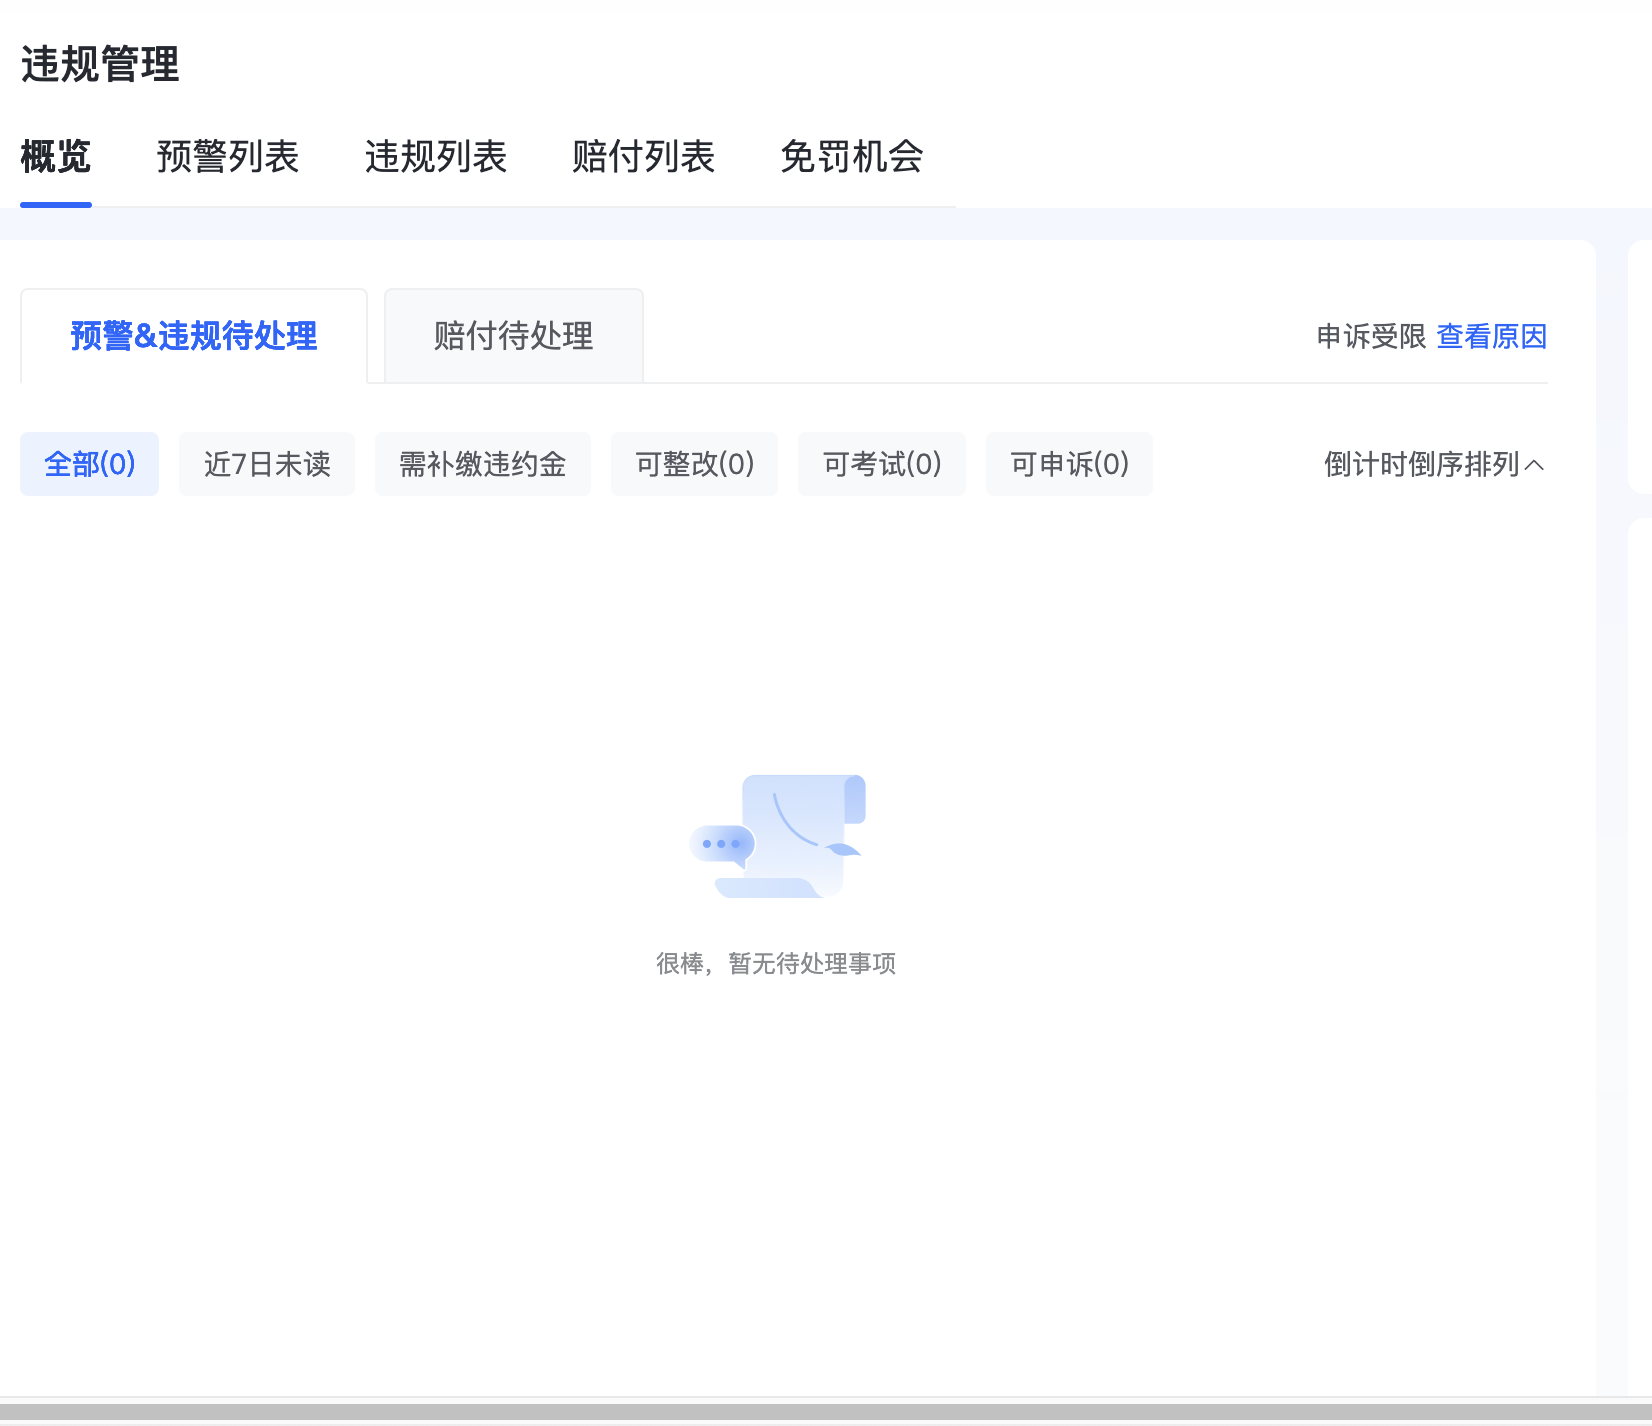Filter by 可考试(0)

tap(882, 464)
